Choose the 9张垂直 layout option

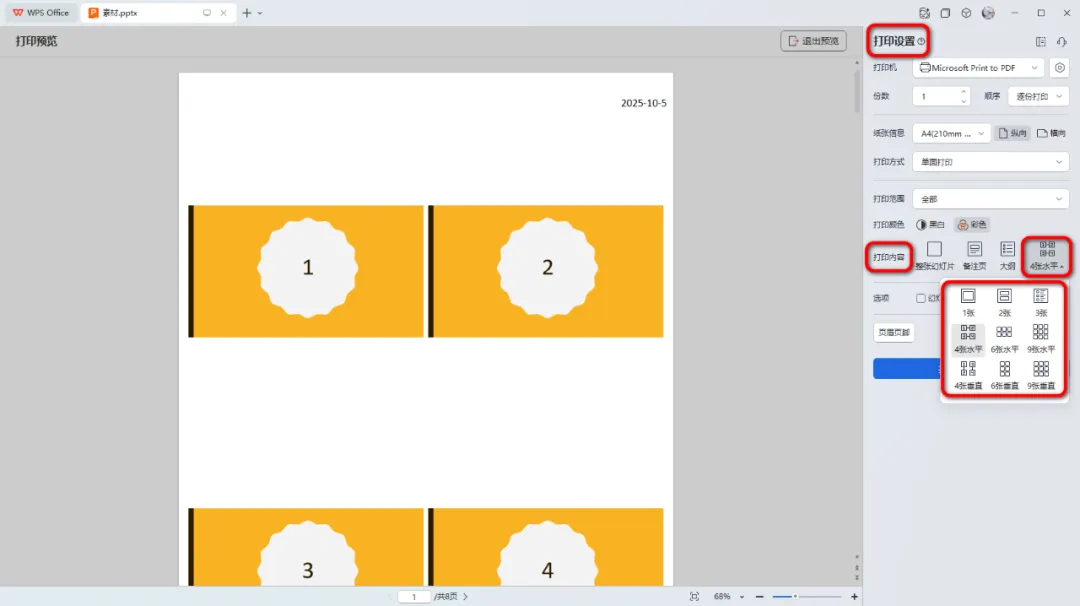tap(1041, 375)
